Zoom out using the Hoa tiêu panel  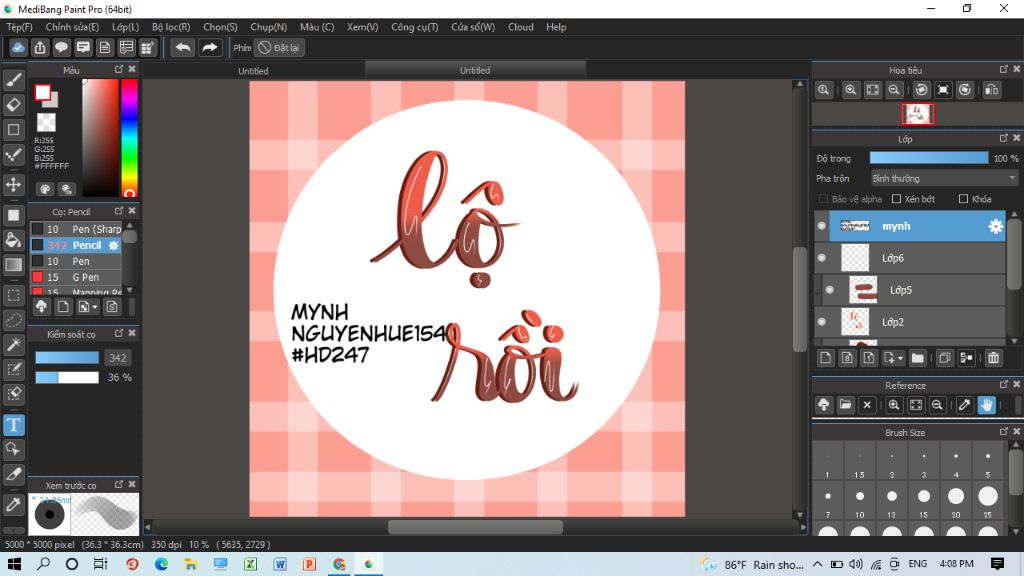coord(894,90)
